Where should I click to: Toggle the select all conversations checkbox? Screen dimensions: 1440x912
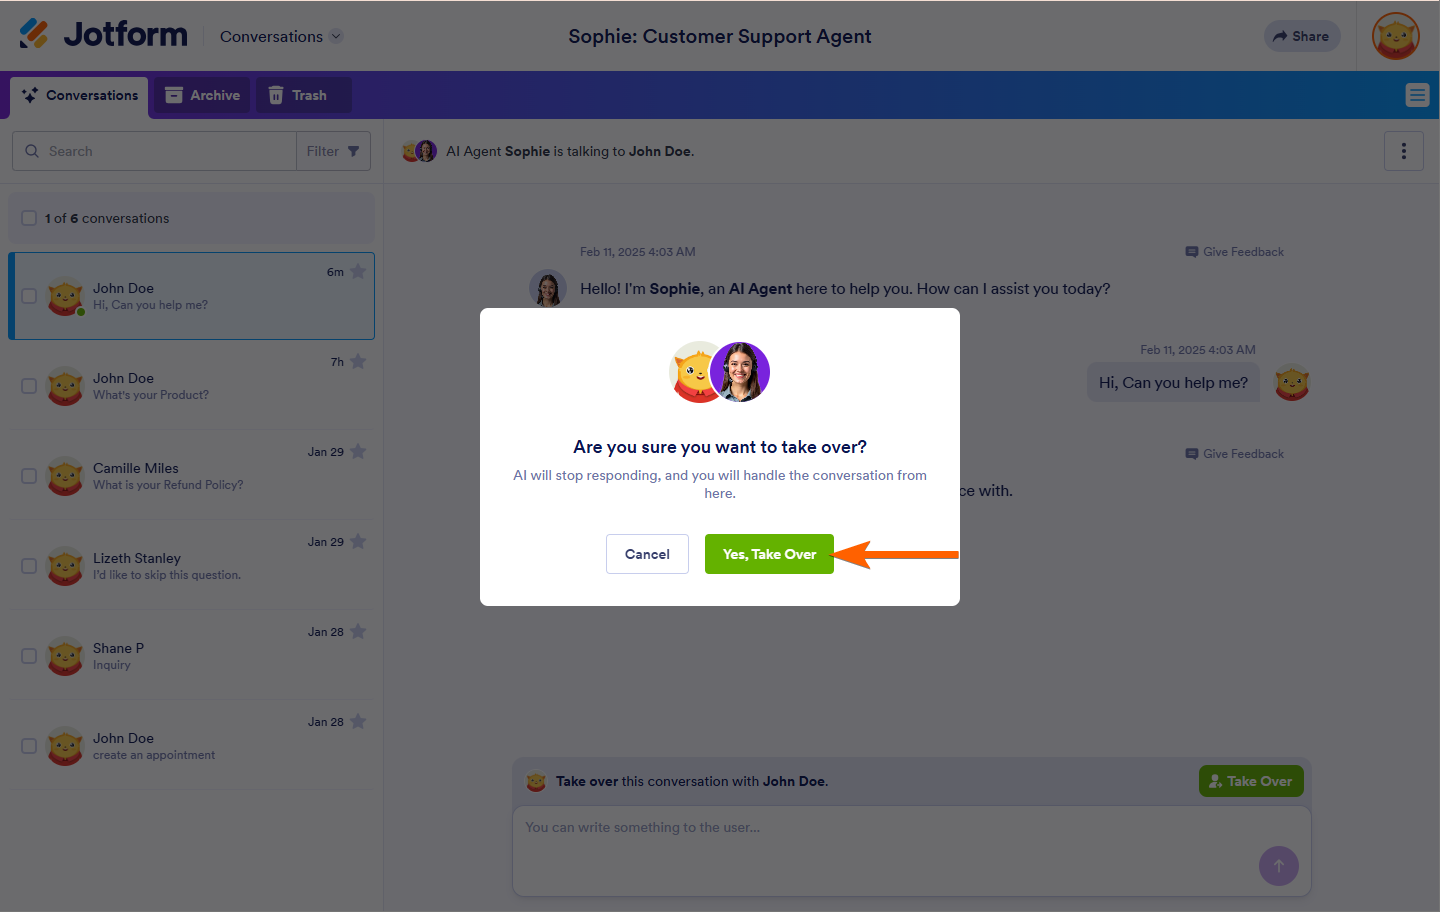(29, 218)
